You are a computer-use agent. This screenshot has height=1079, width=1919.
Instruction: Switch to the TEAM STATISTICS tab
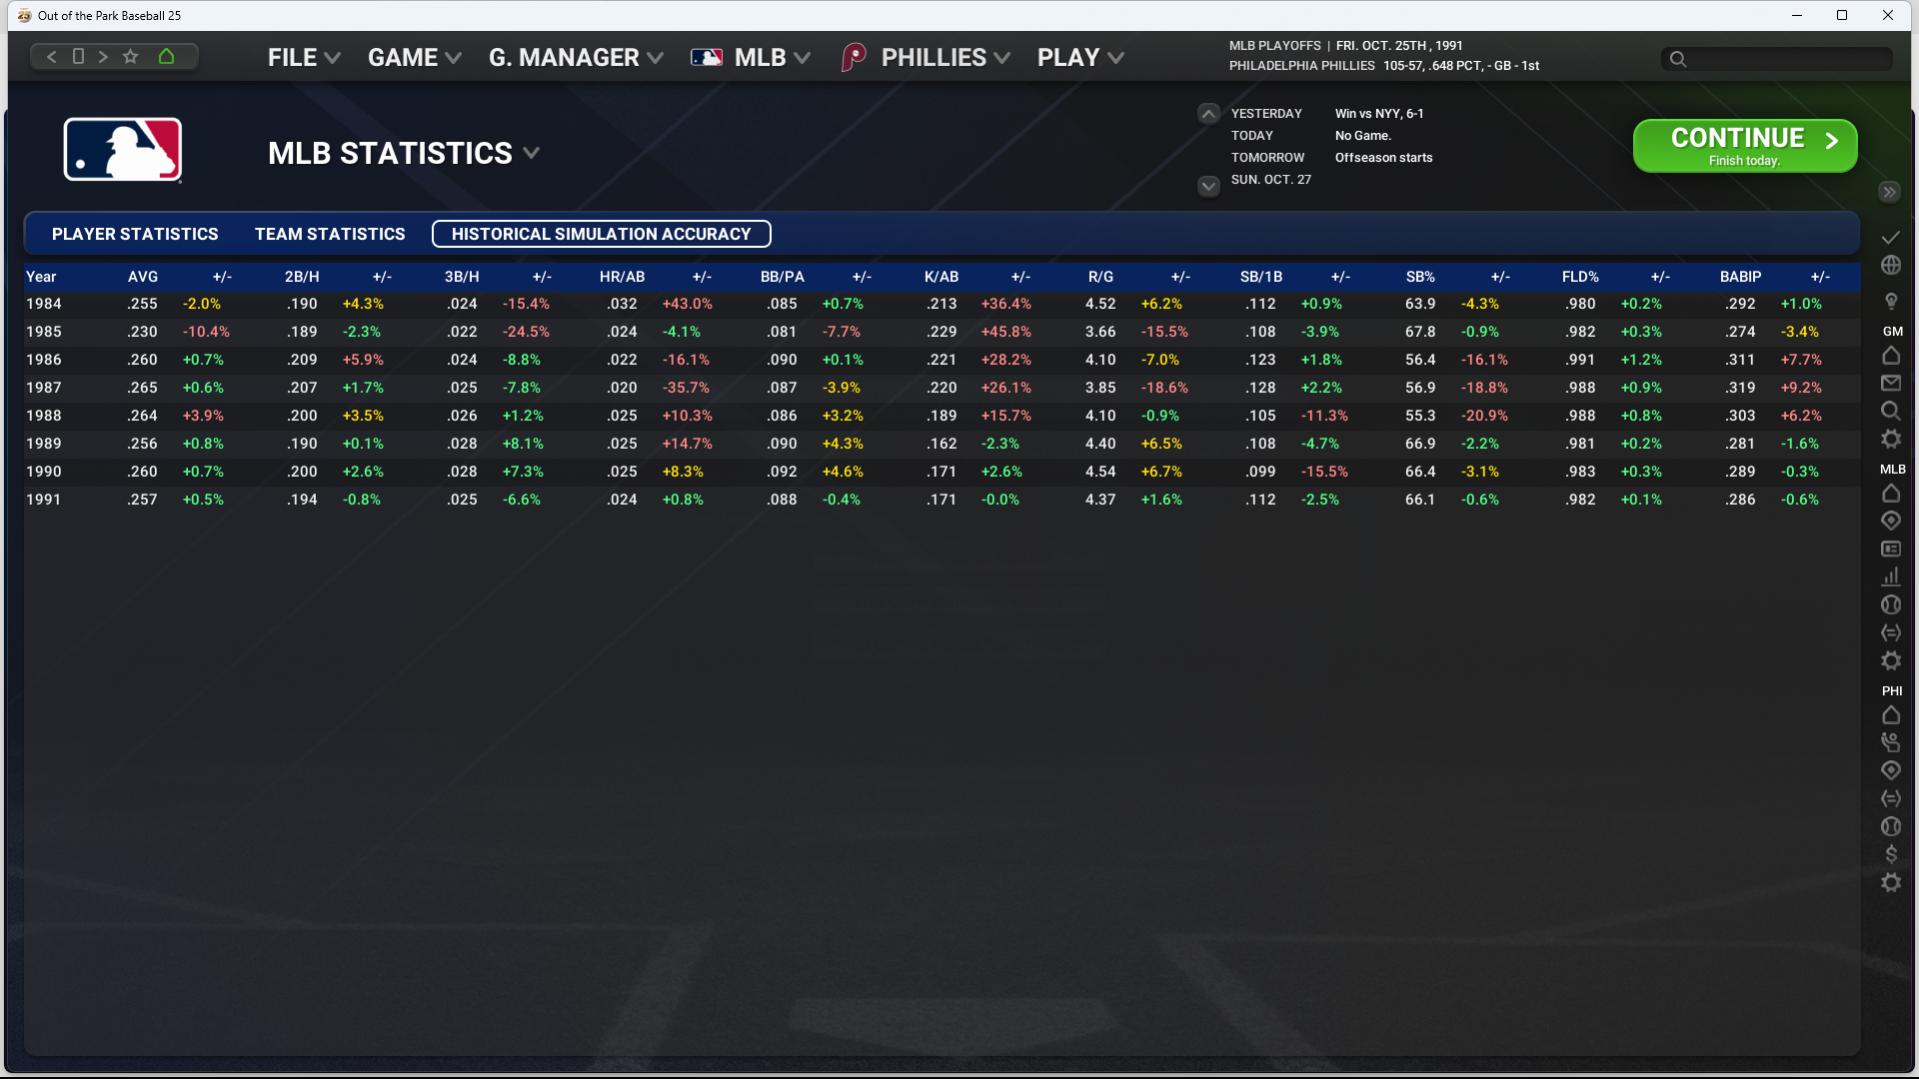click(330, 234)
